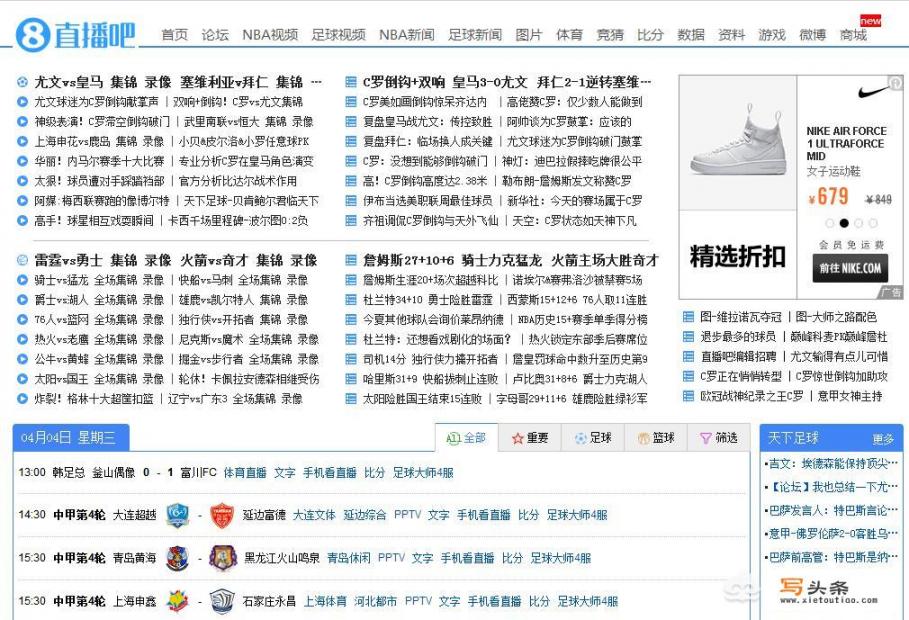Select the second carousel dot in Nike ad

844,223
